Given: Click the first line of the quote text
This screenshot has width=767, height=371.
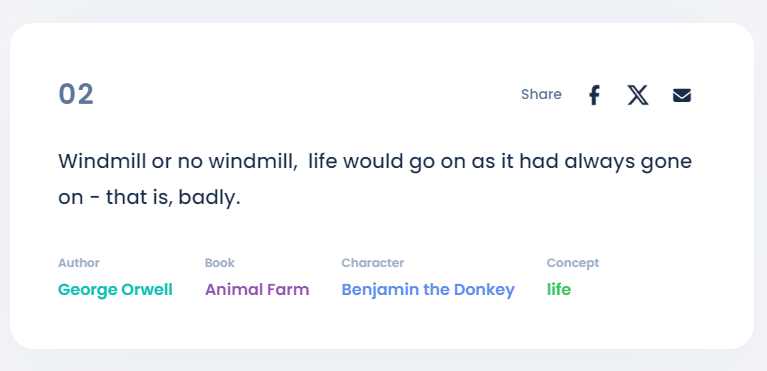Looking at the screenshot, I should pyautogui.click(x=375, y=162).
